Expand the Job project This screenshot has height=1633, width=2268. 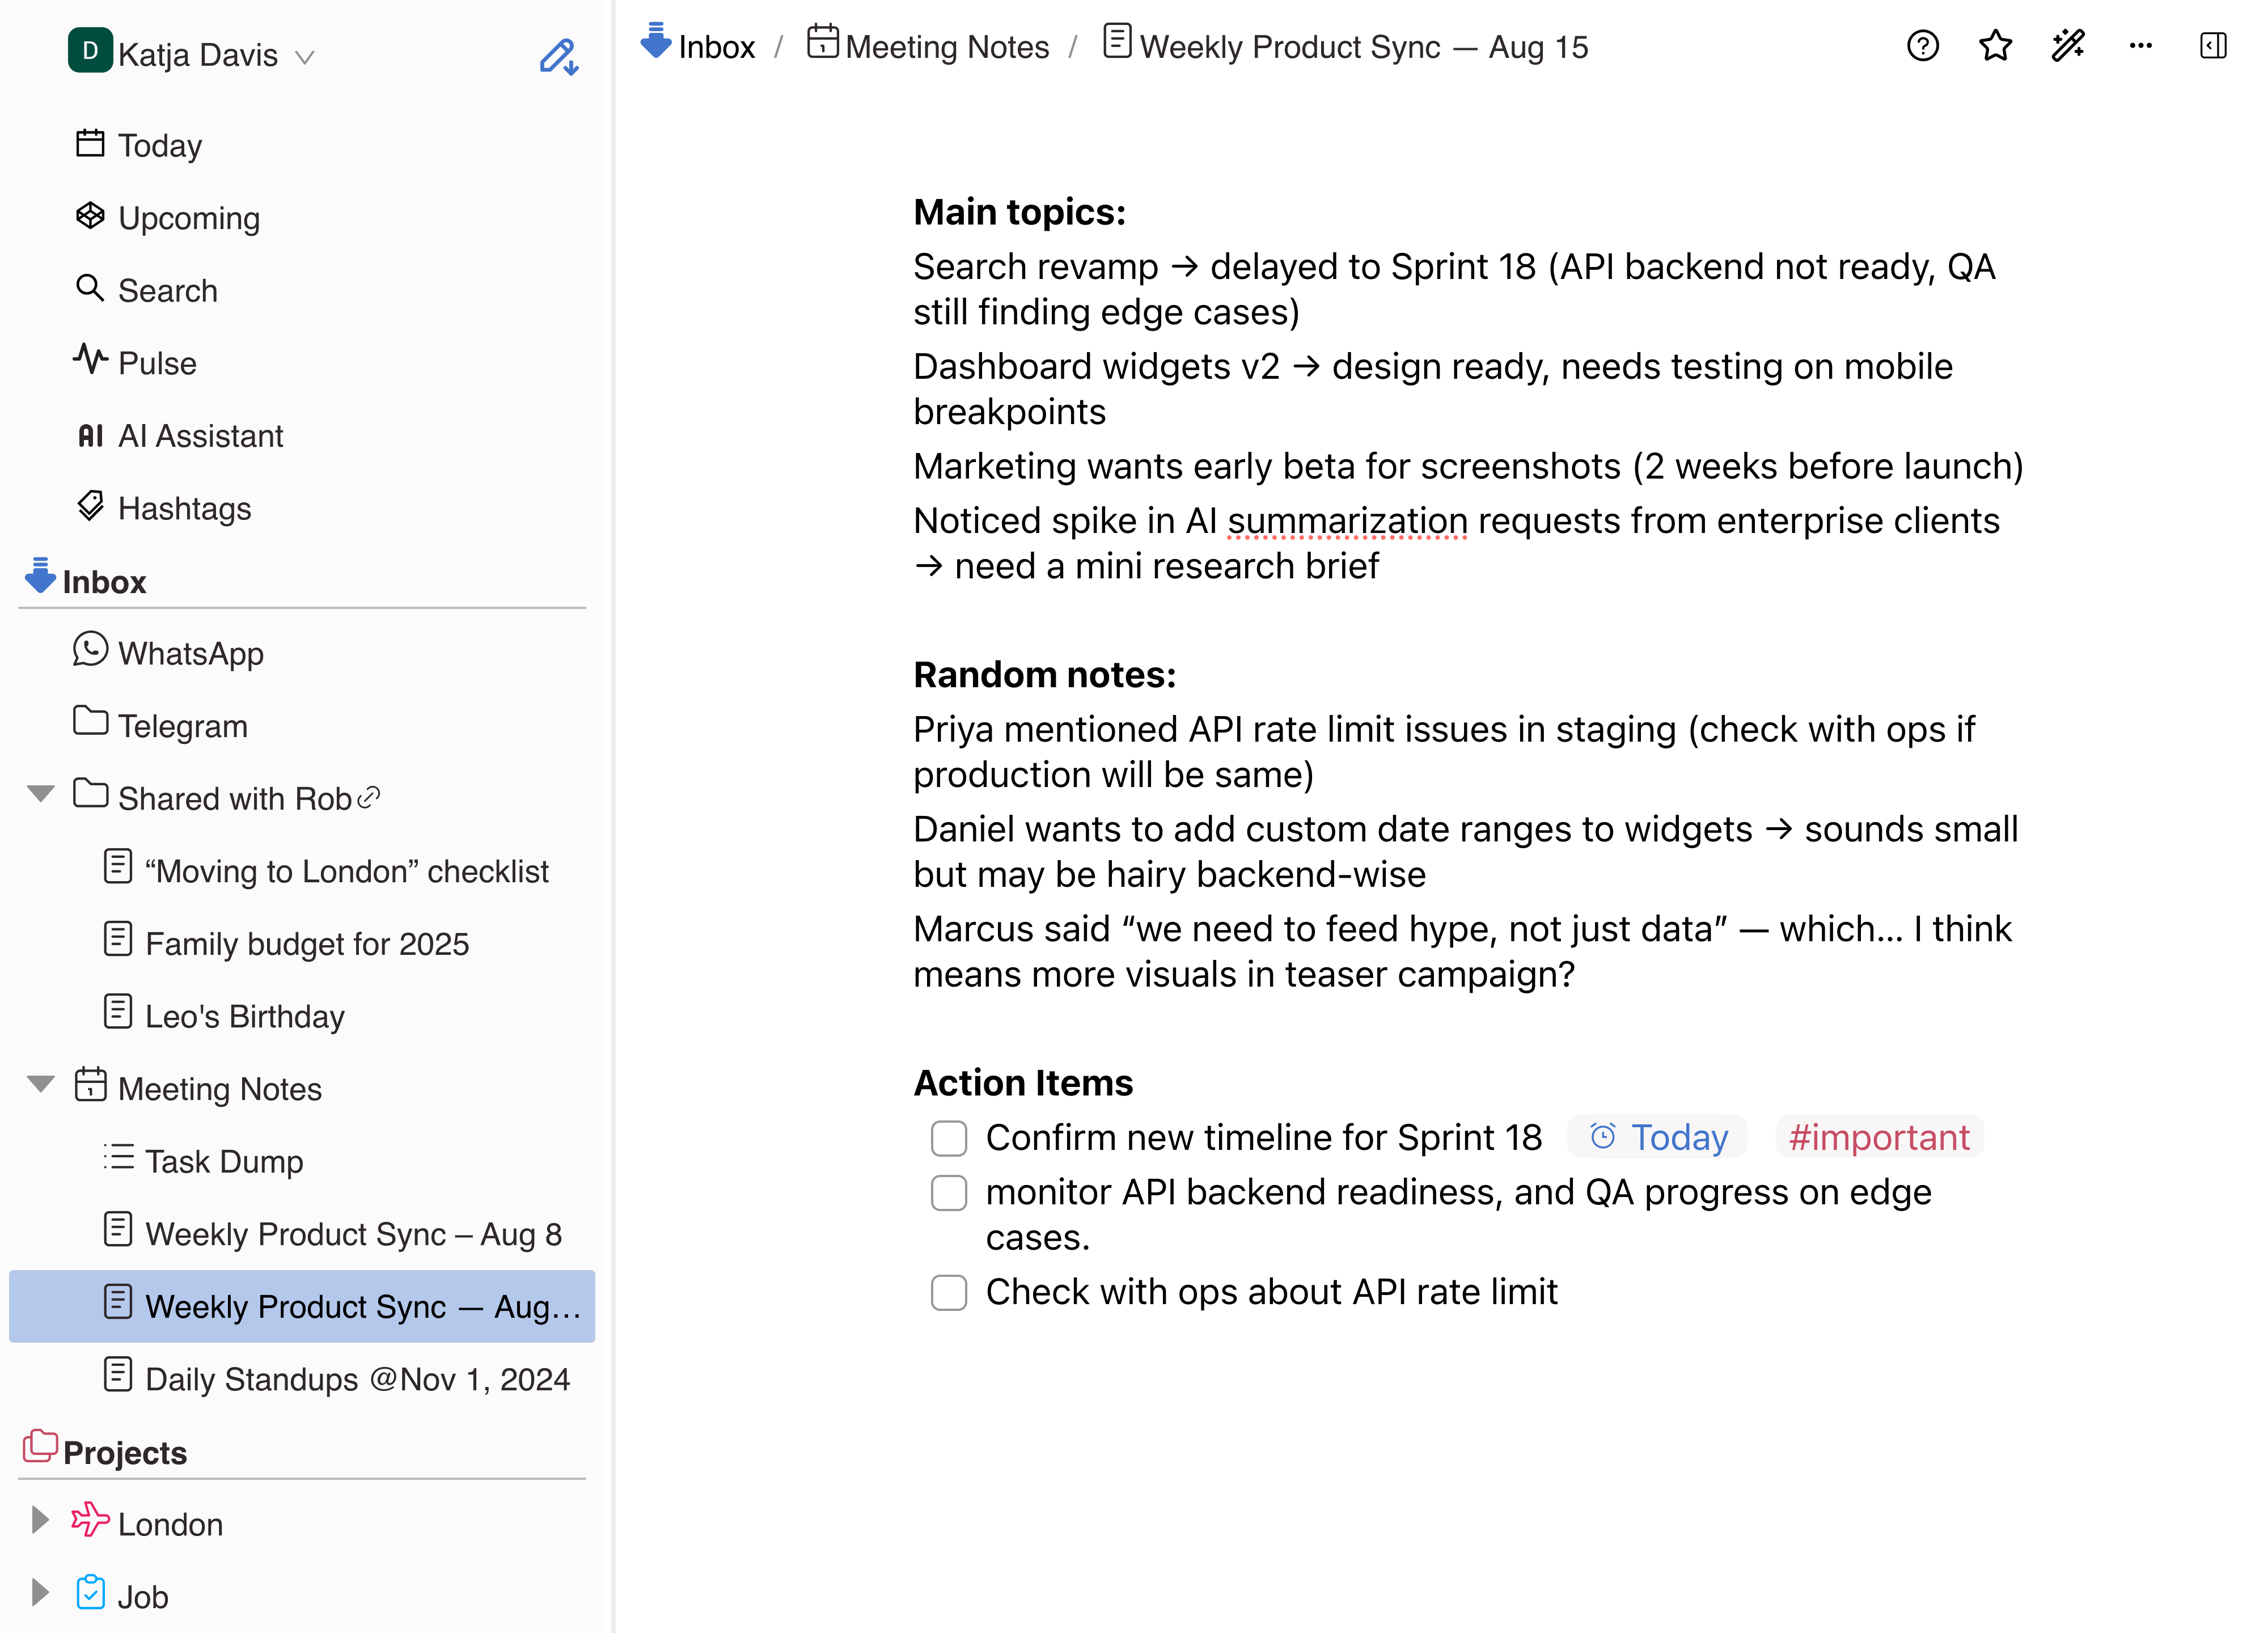[40, 1593]
